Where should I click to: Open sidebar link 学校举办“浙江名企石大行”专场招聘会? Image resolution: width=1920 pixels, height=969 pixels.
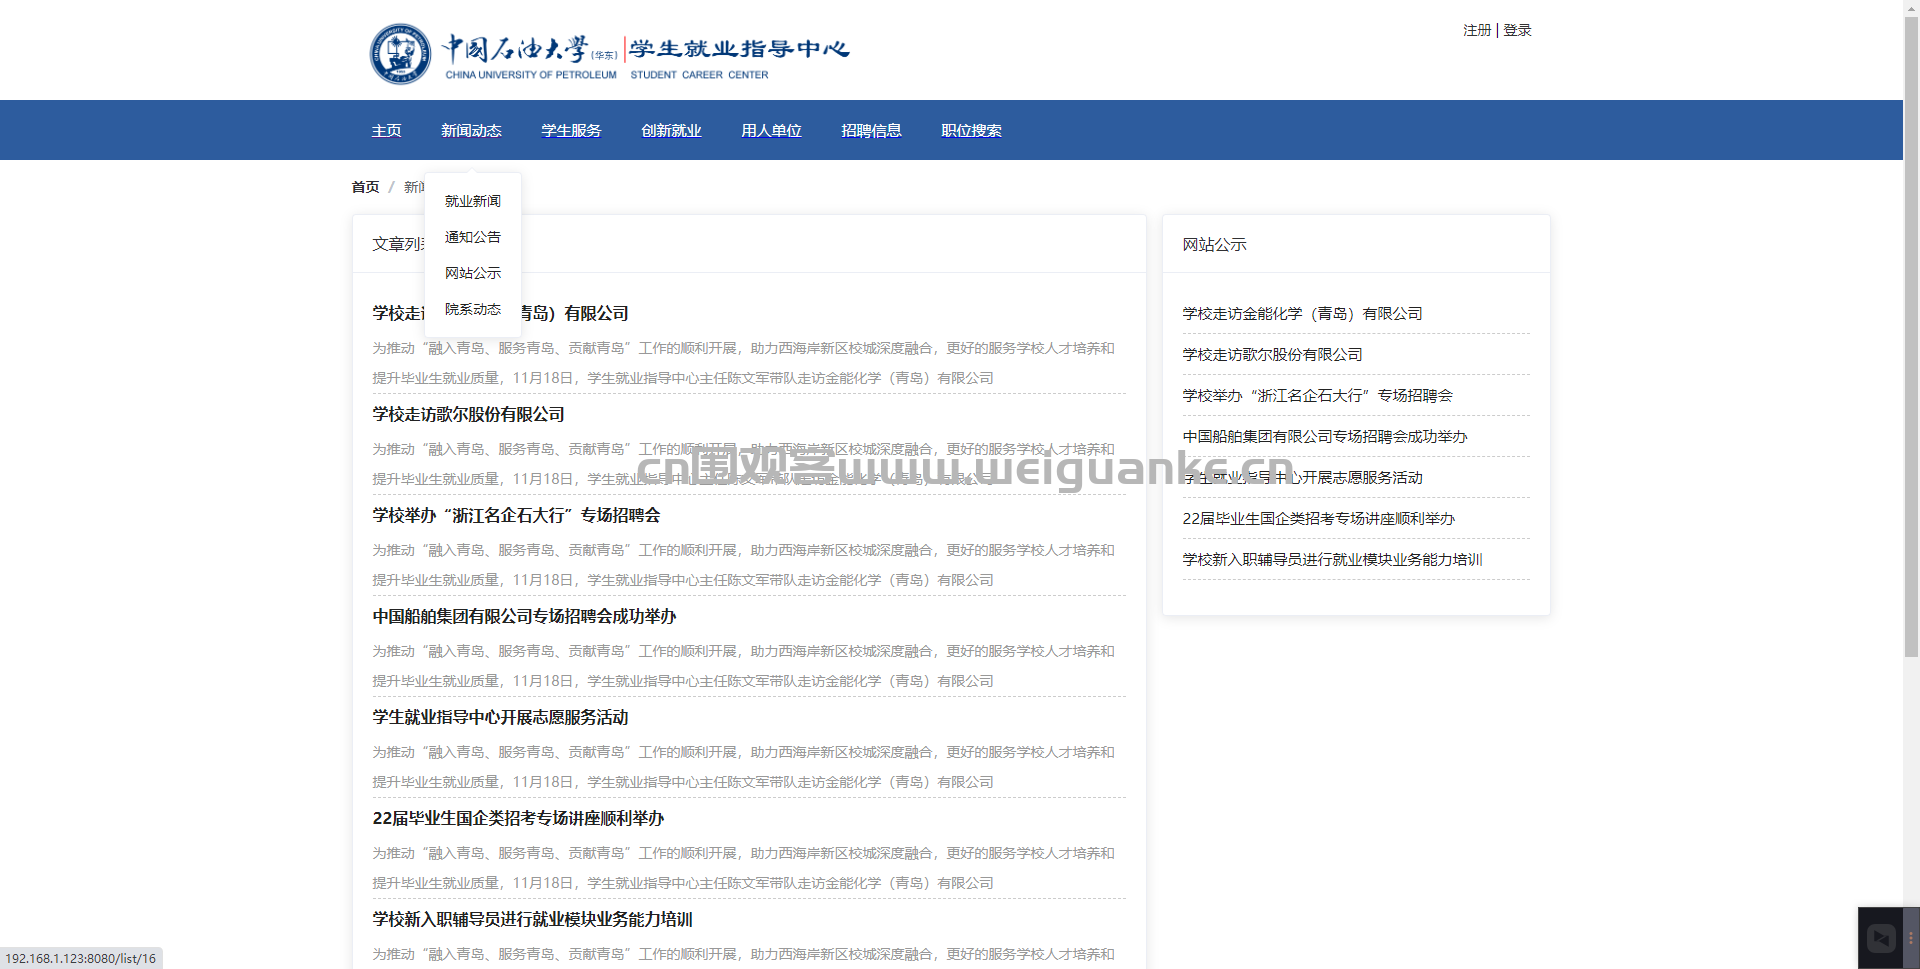click(x=1317, y=396)
